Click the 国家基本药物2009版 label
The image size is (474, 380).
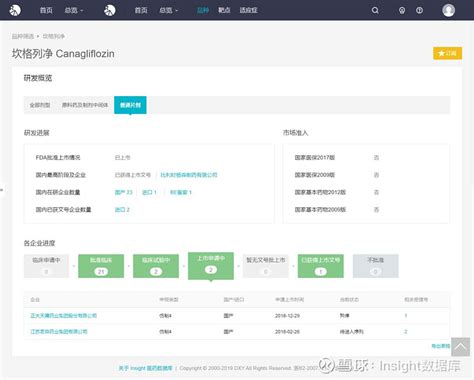[320, 209]
